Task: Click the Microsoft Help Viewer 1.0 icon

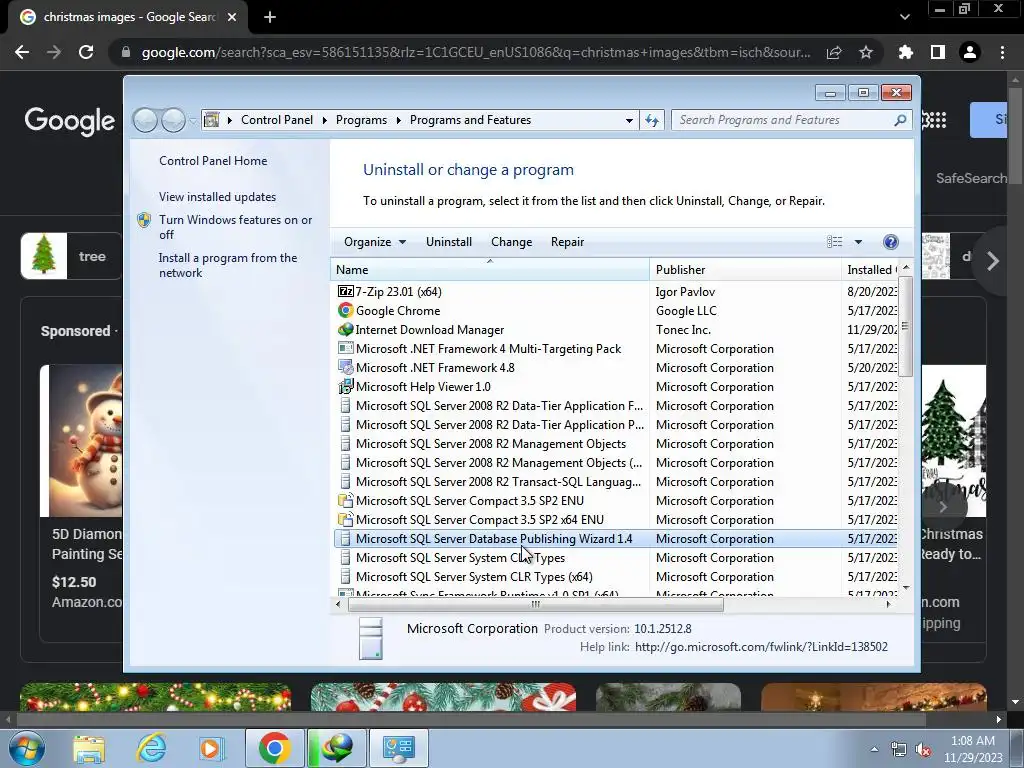Action: tap(345, 387)
